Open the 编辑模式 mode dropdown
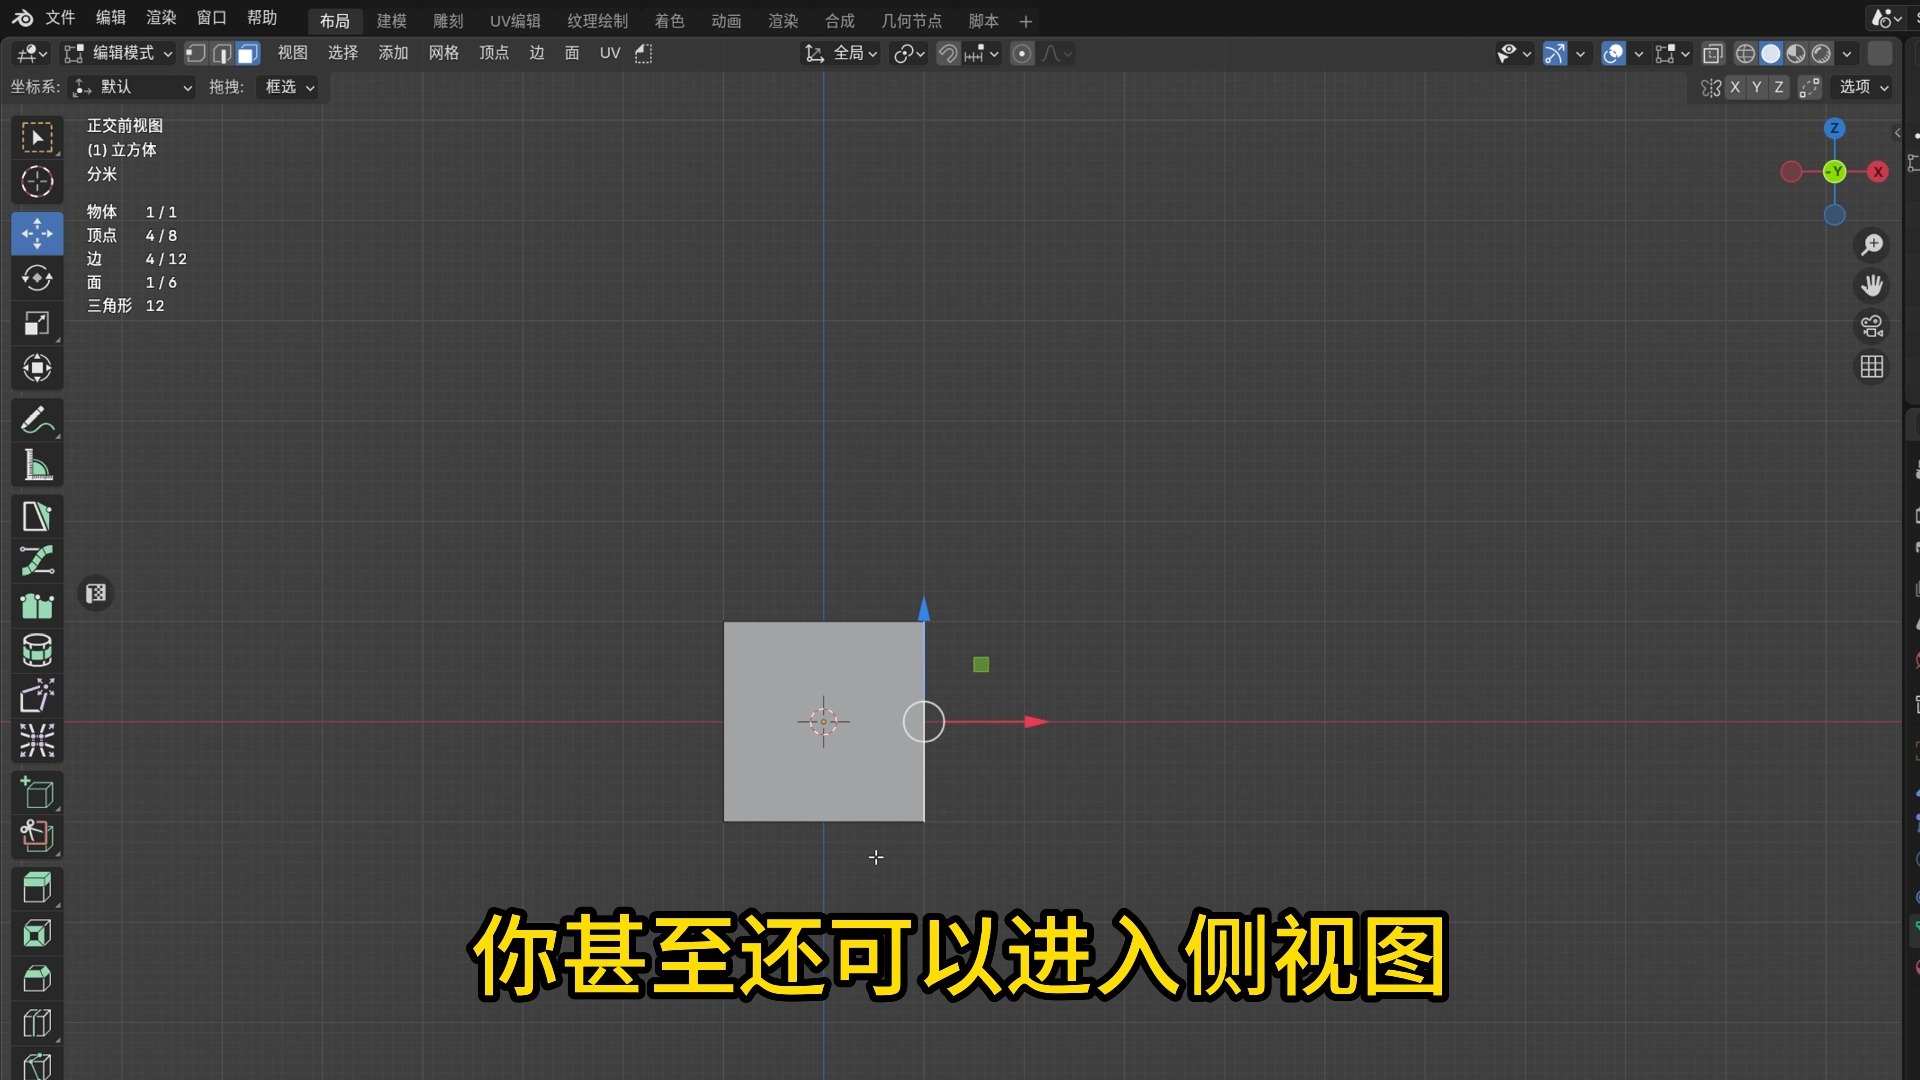 [118, 53]
